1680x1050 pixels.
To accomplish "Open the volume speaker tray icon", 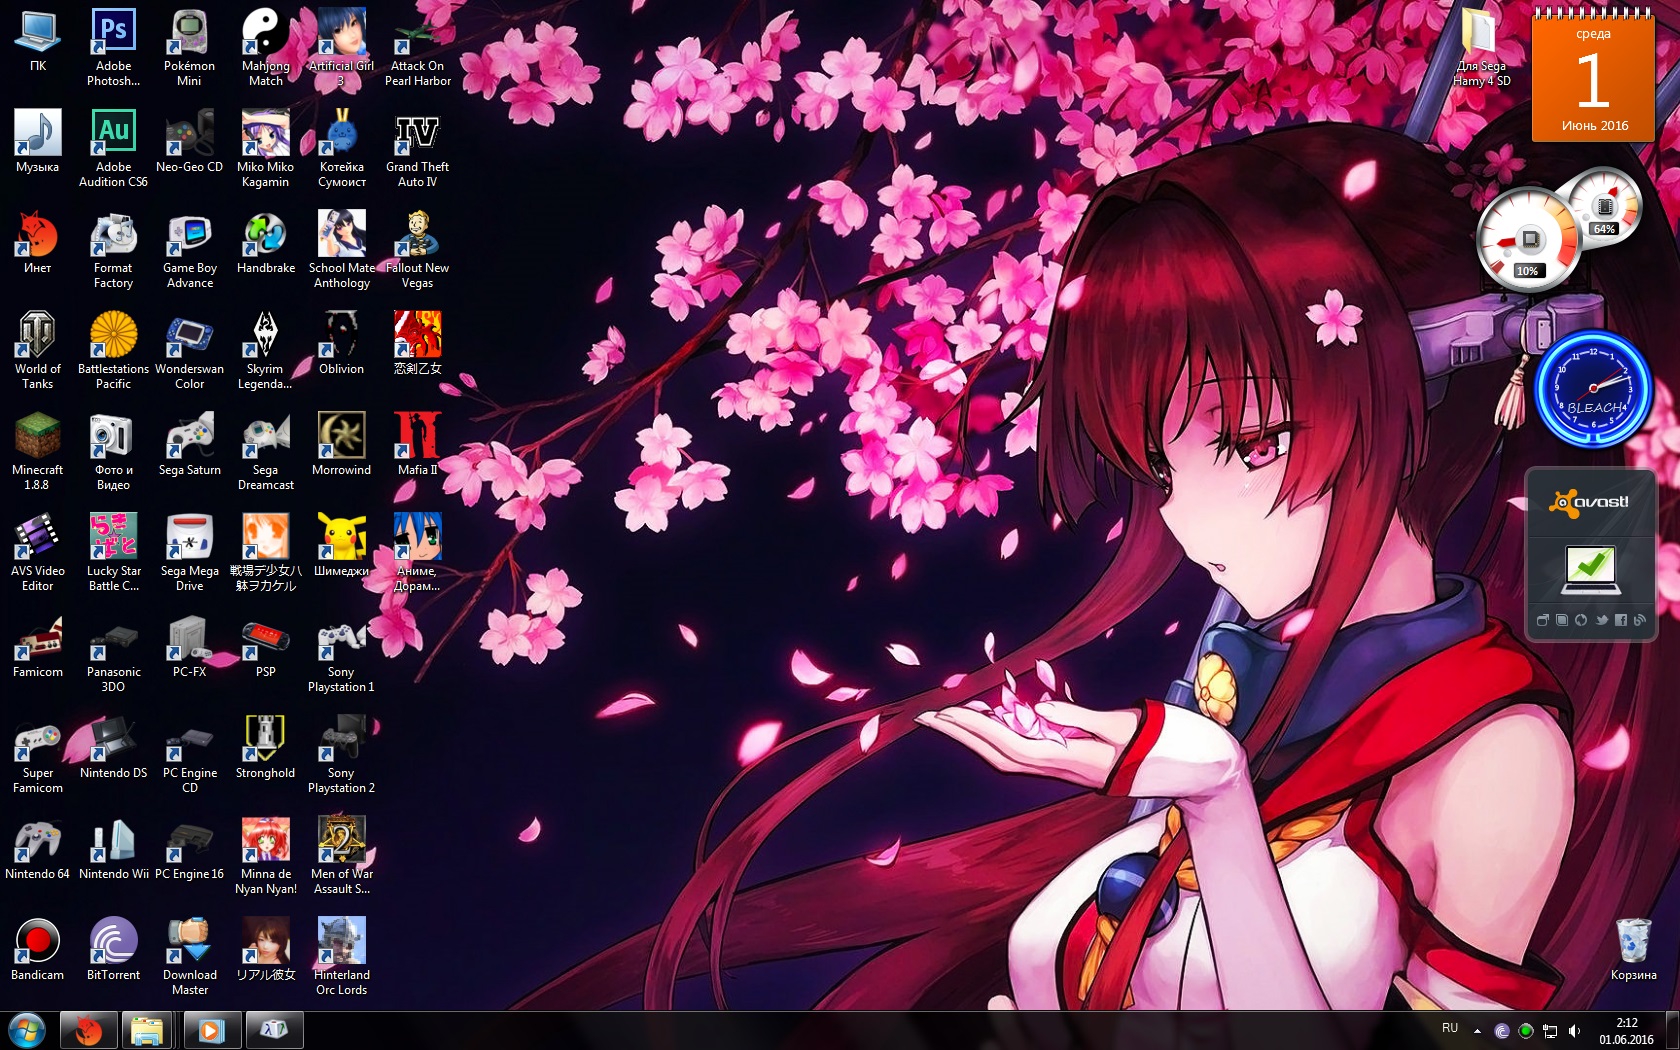I will point(1574,1031).
